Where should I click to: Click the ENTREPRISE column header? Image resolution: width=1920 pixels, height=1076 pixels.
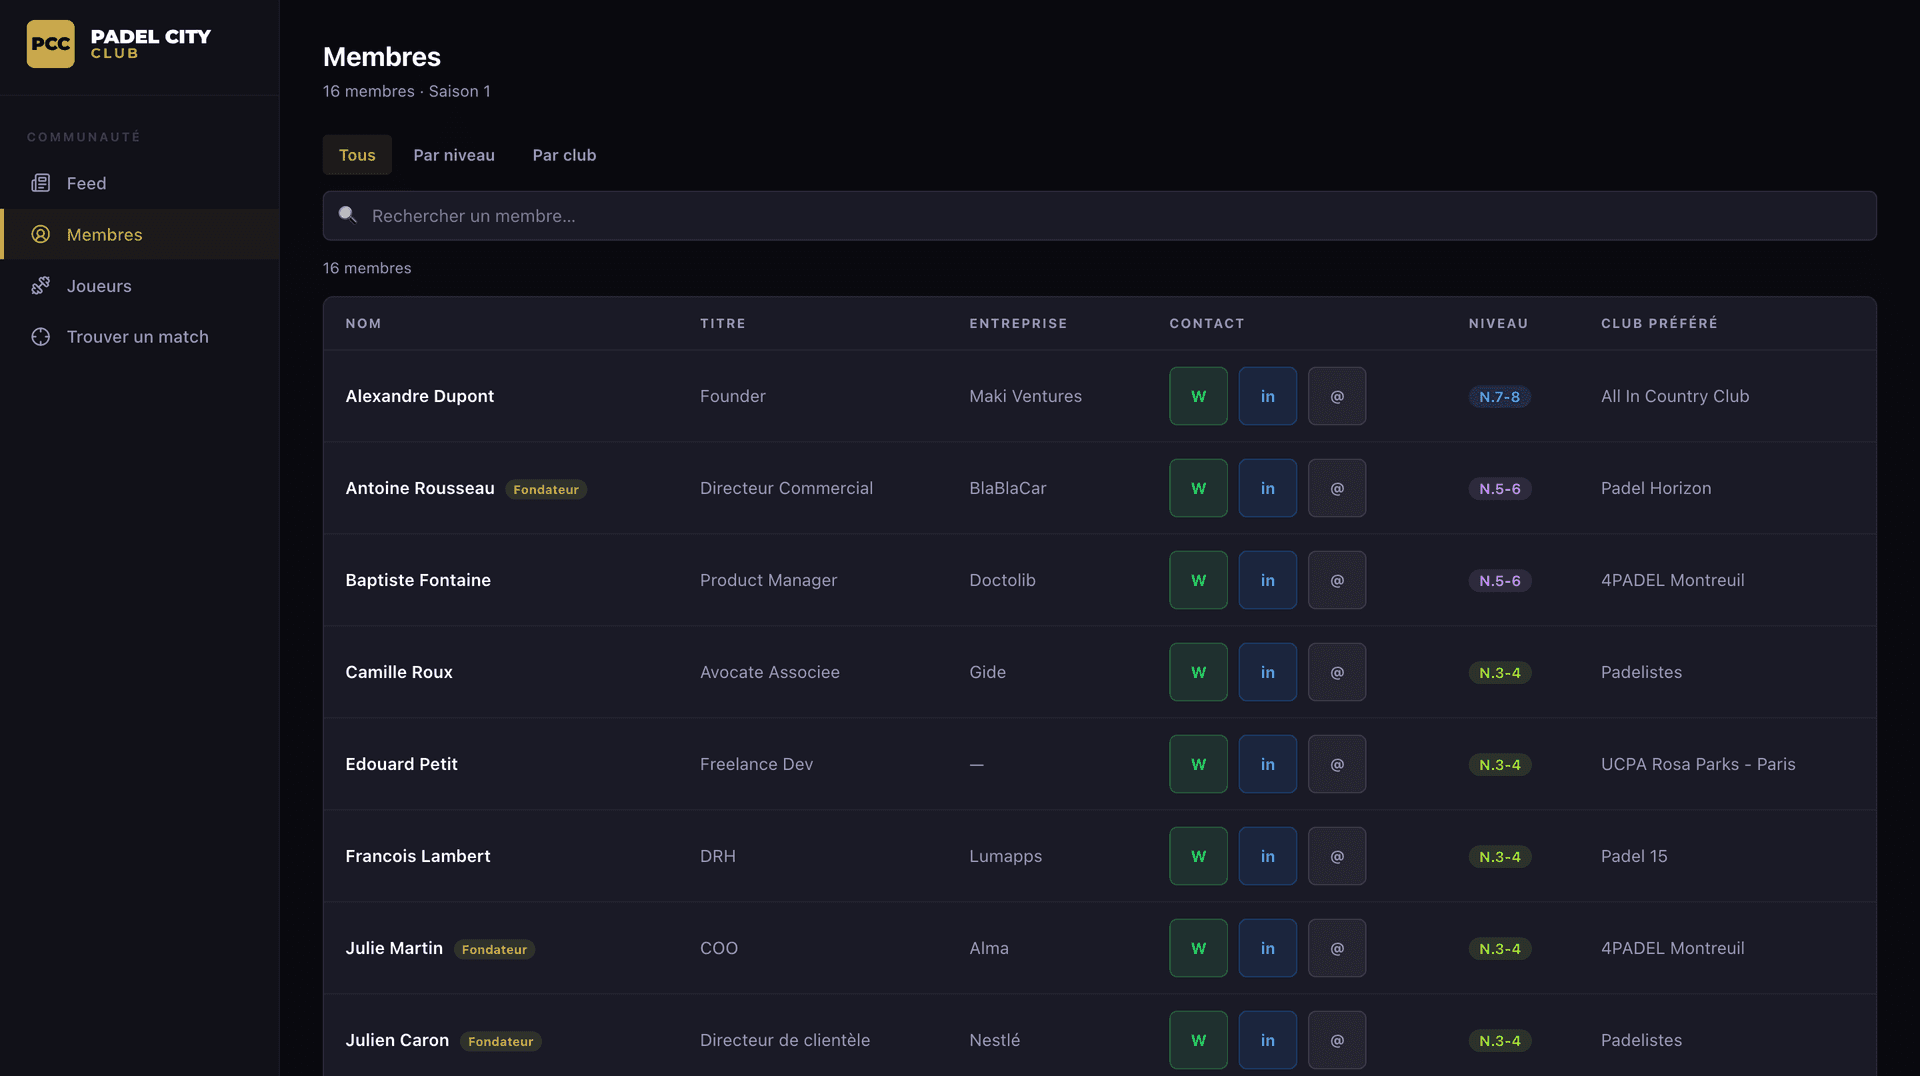[x=1018, y=323]
